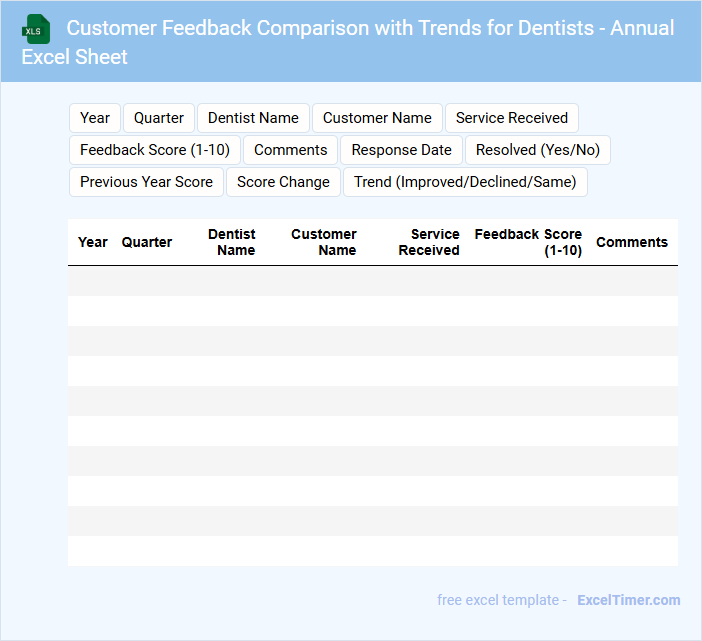Select the Quarter tag
This screenshot has height=641, width=702.
[x=159, y=118]
